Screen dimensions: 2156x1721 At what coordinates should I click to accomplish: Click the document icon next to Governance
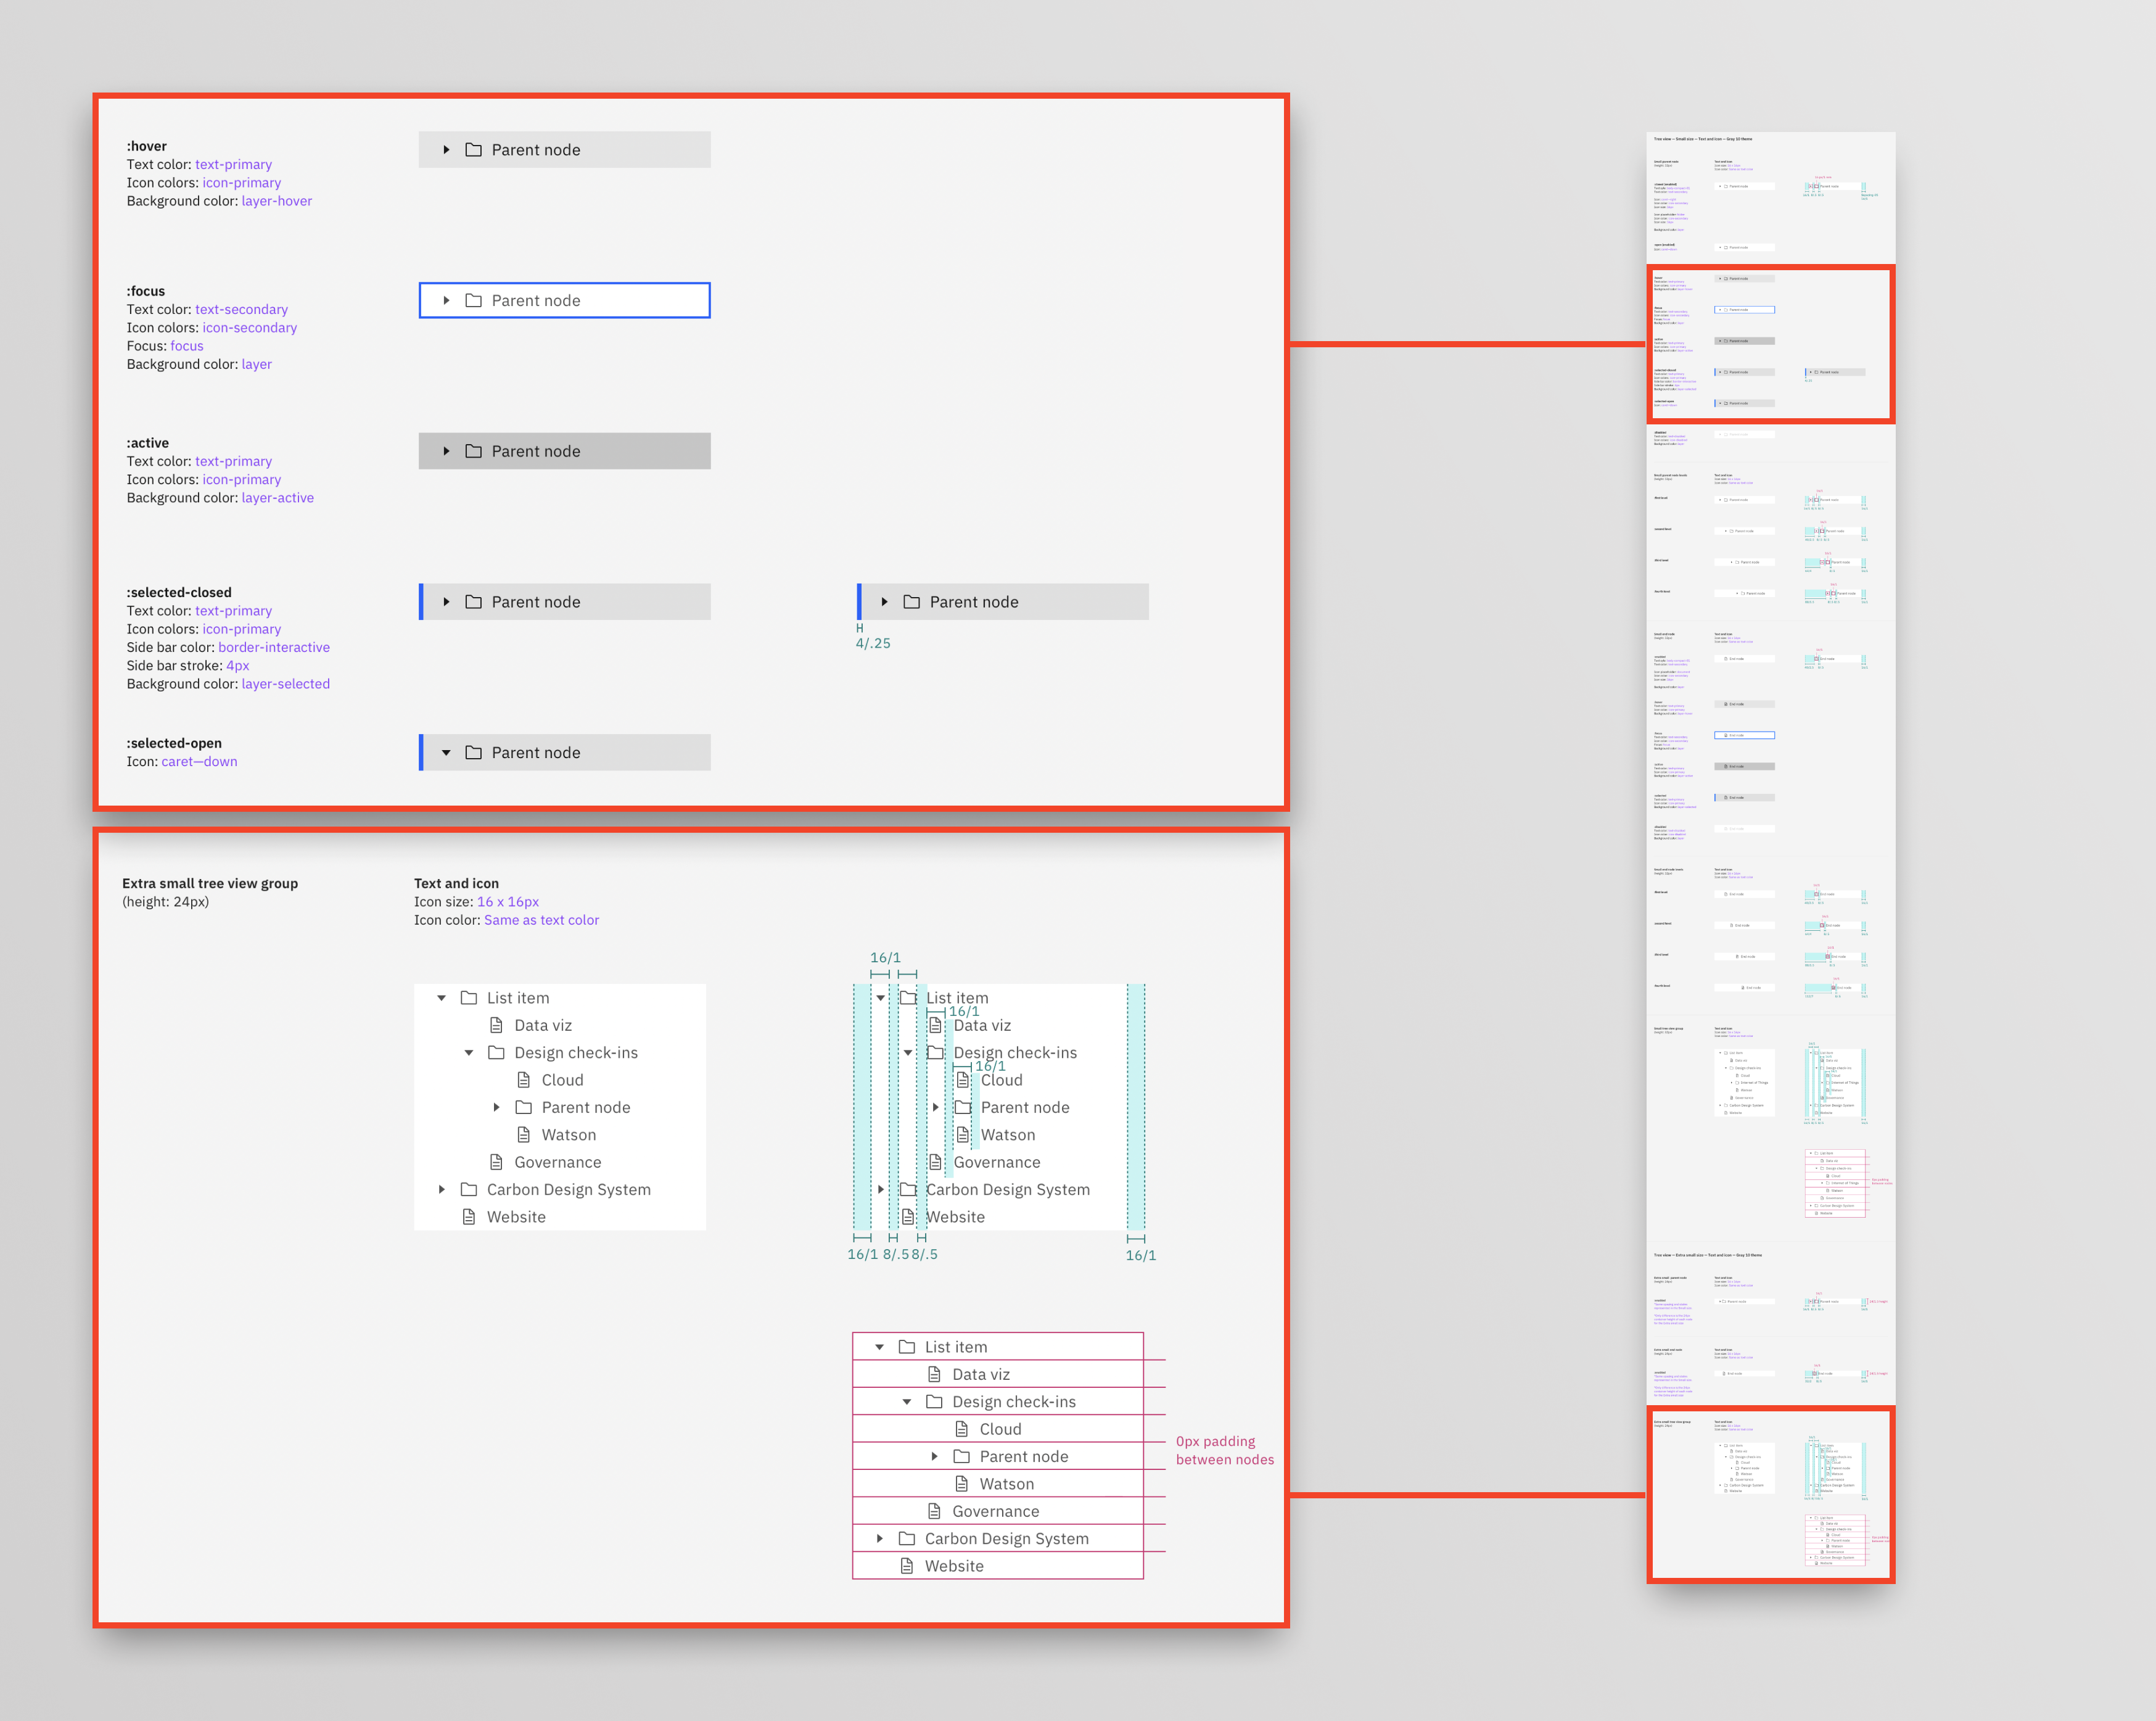[x=495, y=1161]
